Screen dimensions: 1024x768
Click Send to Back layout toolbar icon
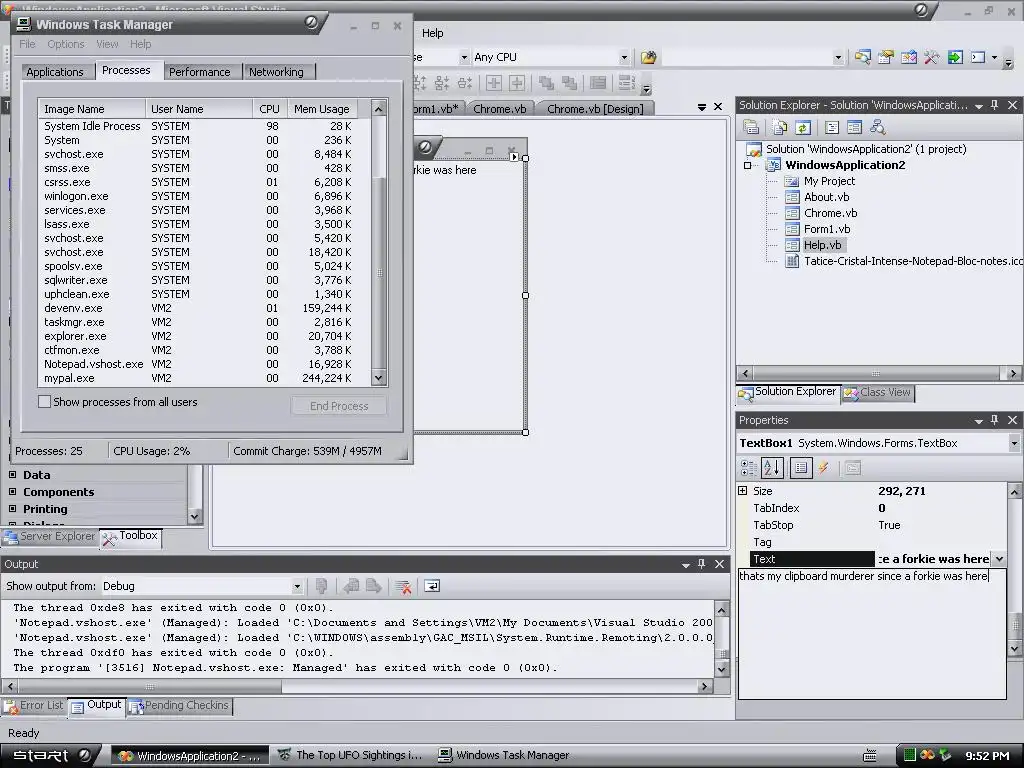coord(569,83)
